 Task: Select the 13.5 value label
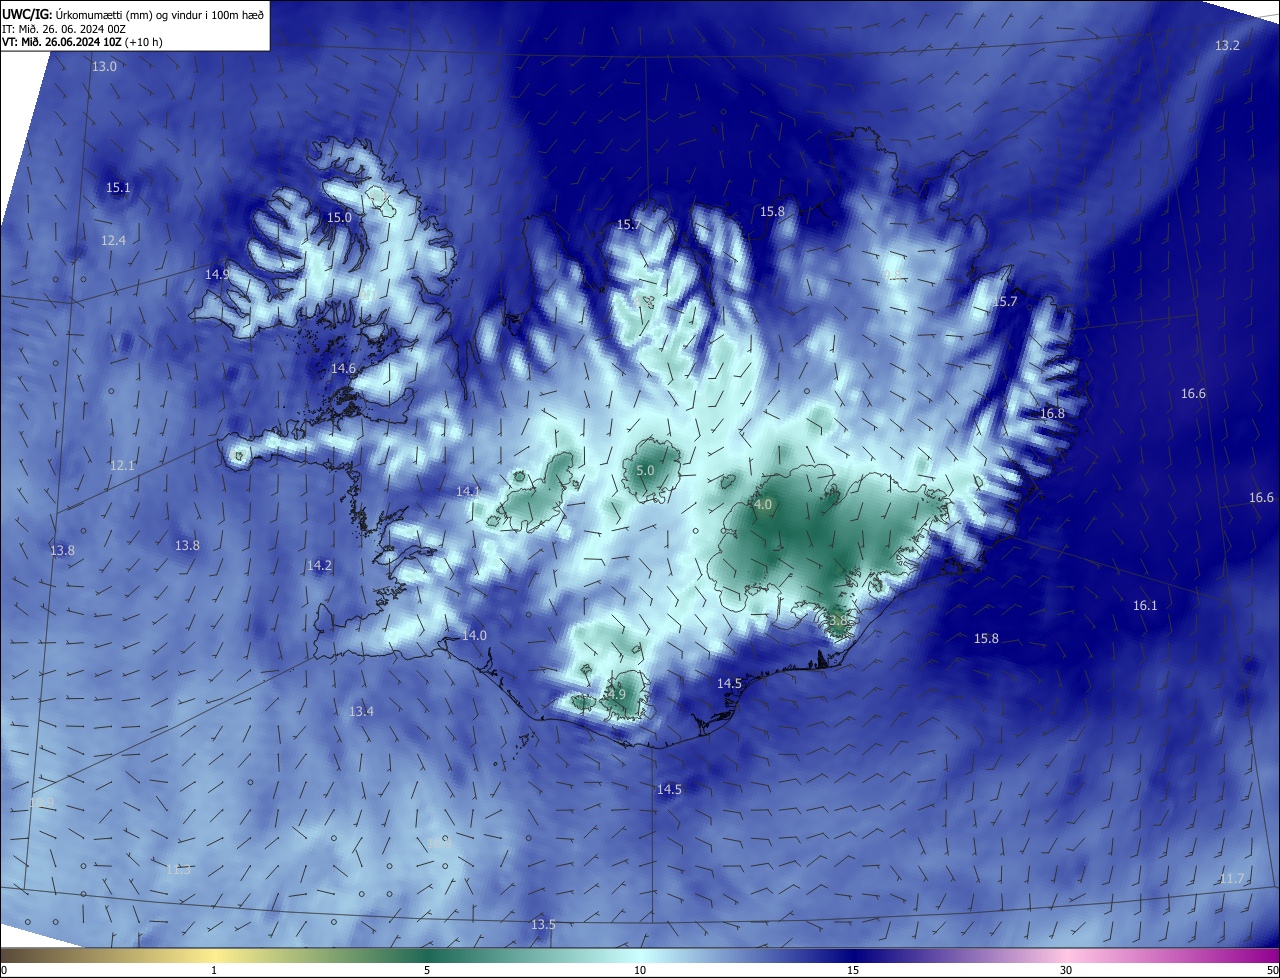[543, 924]
